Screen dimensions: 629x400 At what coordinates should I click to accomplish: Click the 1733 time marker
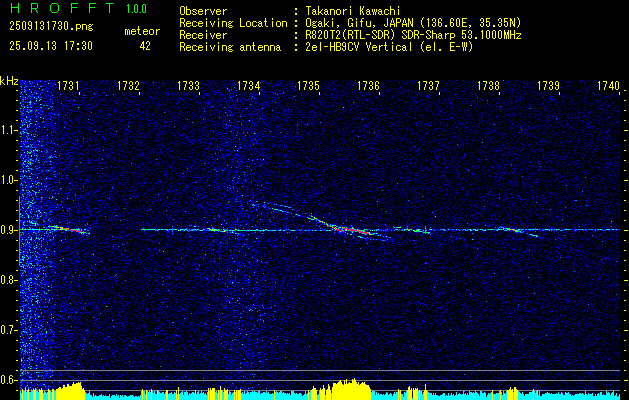point(189,86)
